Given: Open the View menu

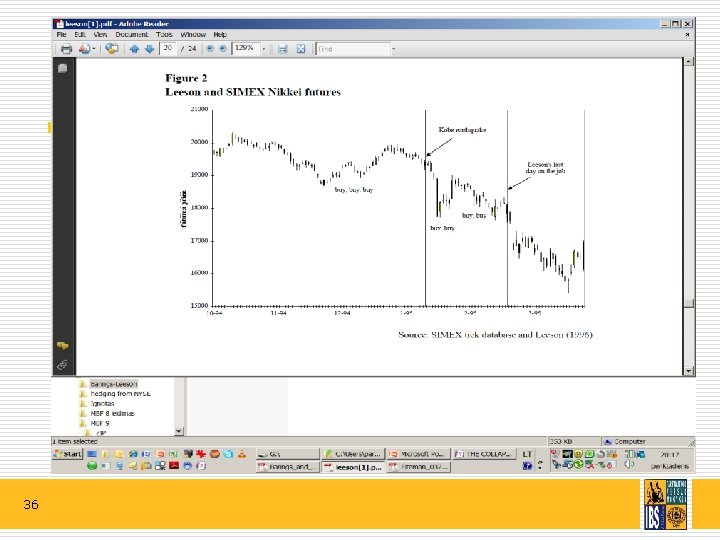Looking at the screenshot, I should tap(100, 34).
